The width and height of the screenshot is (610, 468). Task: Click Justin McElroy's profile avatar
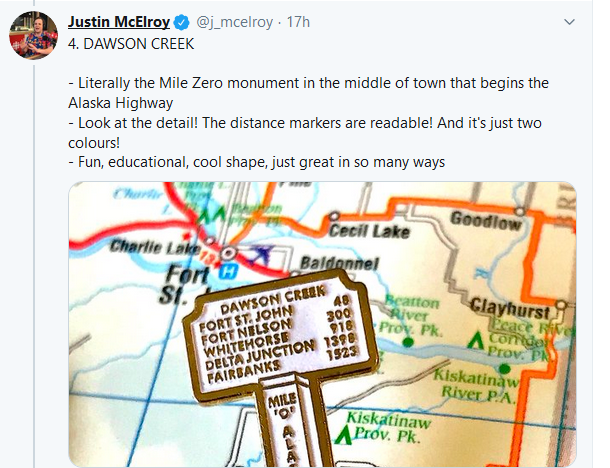coord(35,37)
